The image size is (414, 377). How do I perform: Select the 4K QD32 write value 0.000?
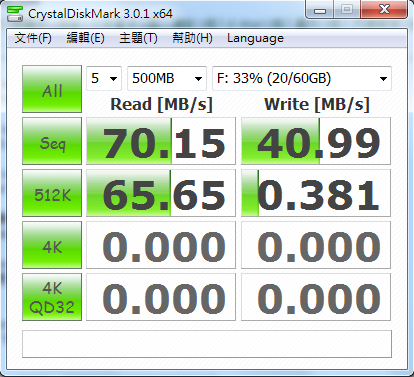[x=316, y=297]
